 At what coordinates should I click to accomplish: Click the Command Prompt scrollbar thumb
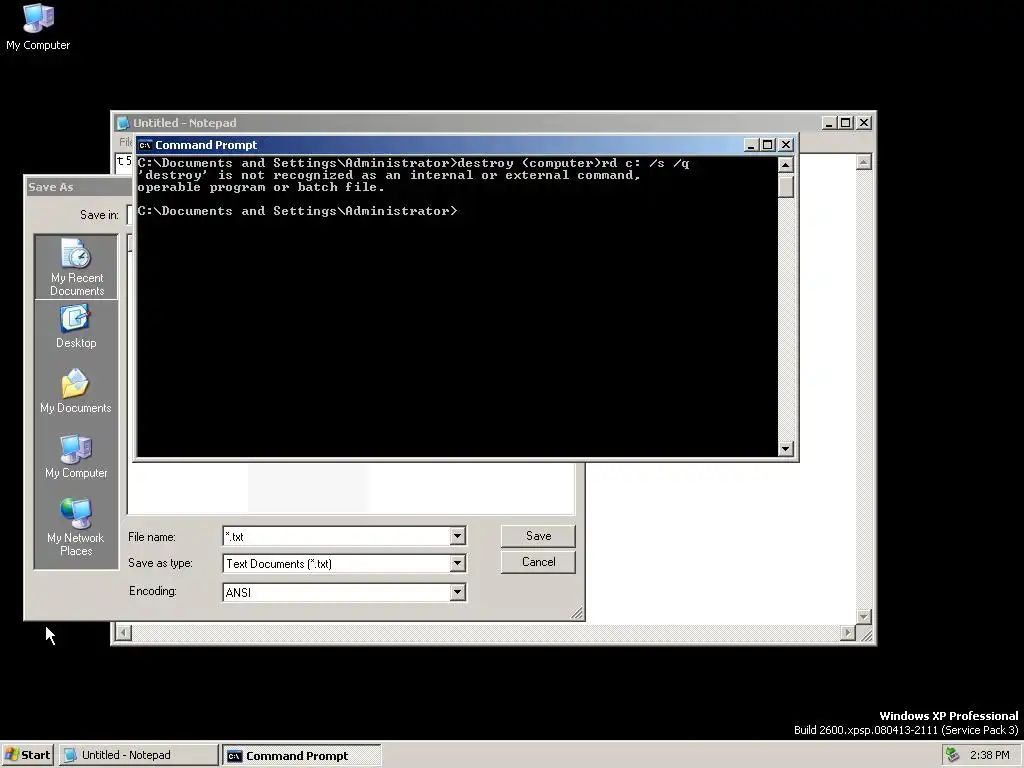[x=786, y=186]
